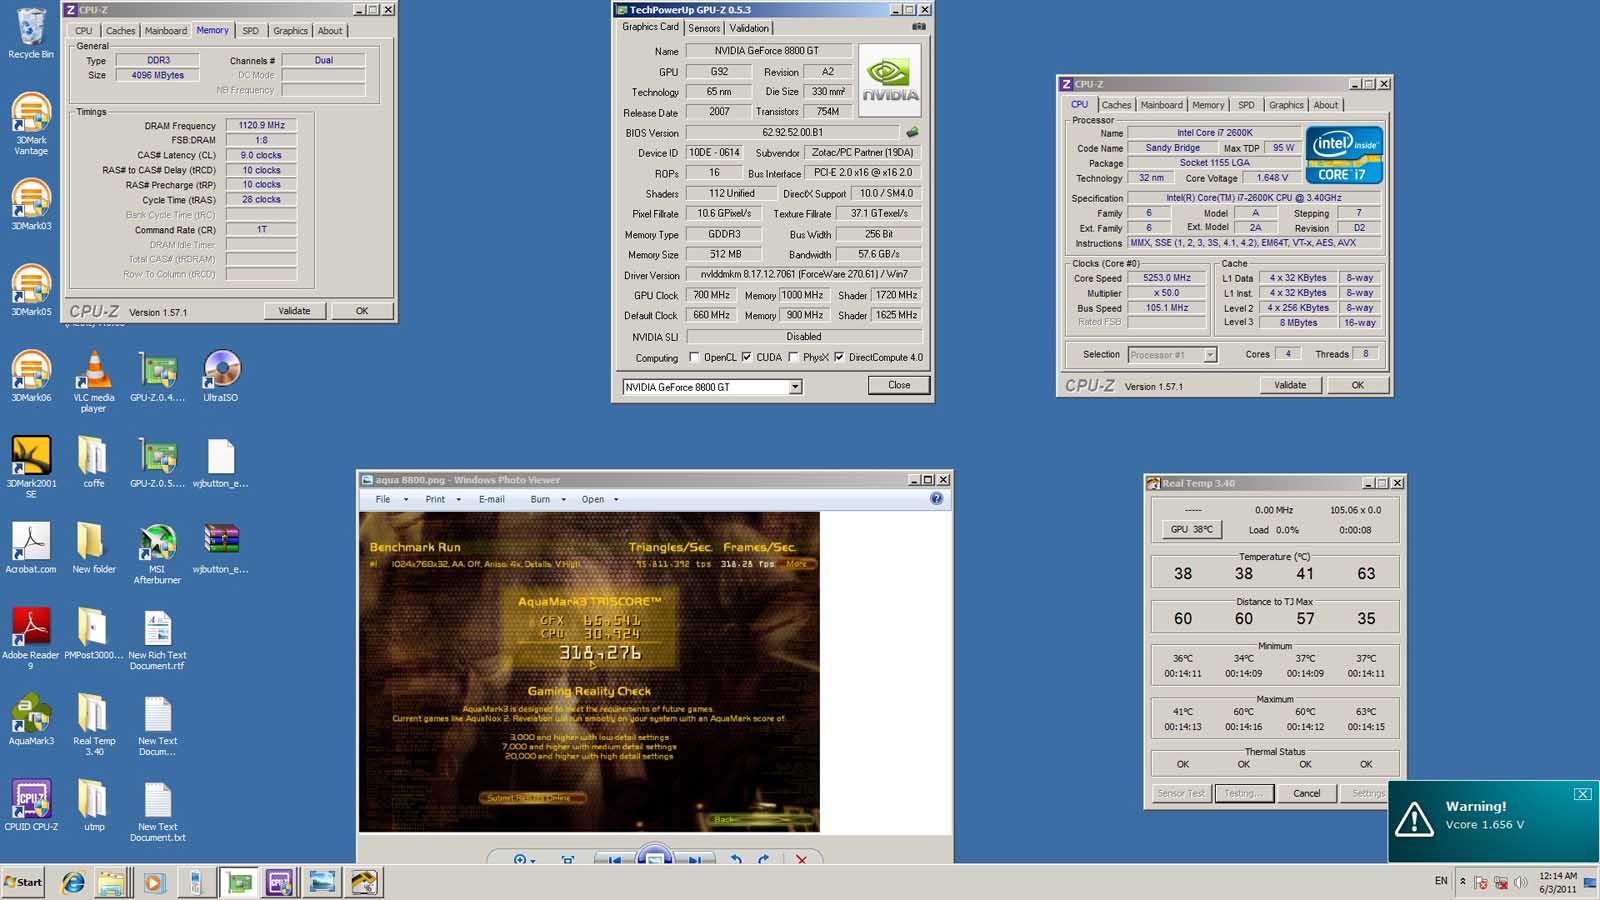
Task: Click the volume speaker tray icon
Action: pyautogui.click(x=1521, y=882)
